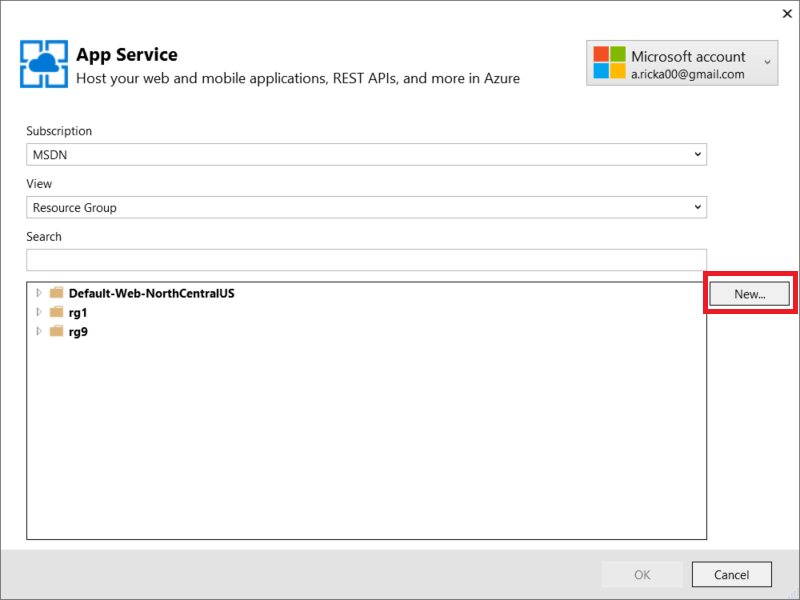Open the Subscription MSDN dropdown
Image resolution: width=800 pixels, height=600 pixels.
(x=366, y=155)
